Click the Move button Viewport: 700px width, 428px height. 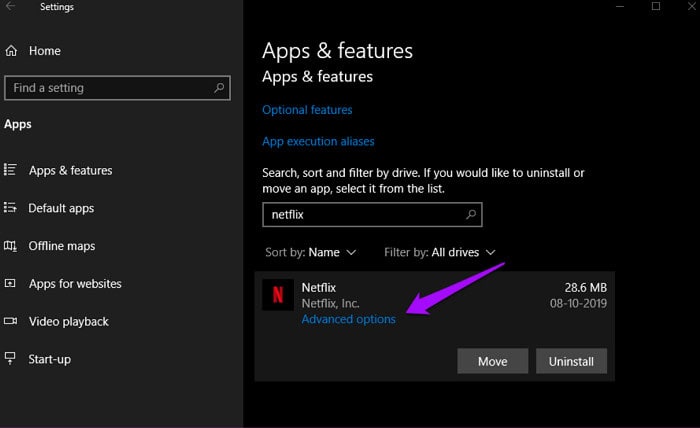click(492, 361)
